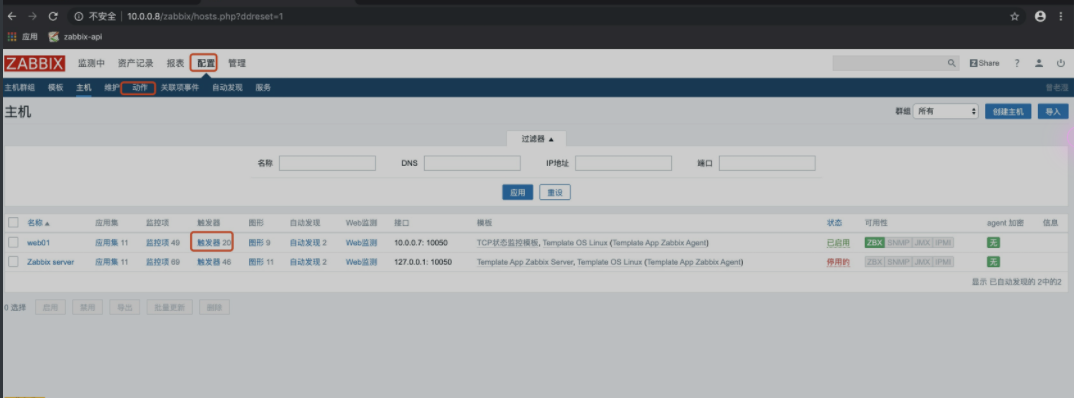Toggle web01 status 已启用
1074x398 pixels.
[838, 242]
